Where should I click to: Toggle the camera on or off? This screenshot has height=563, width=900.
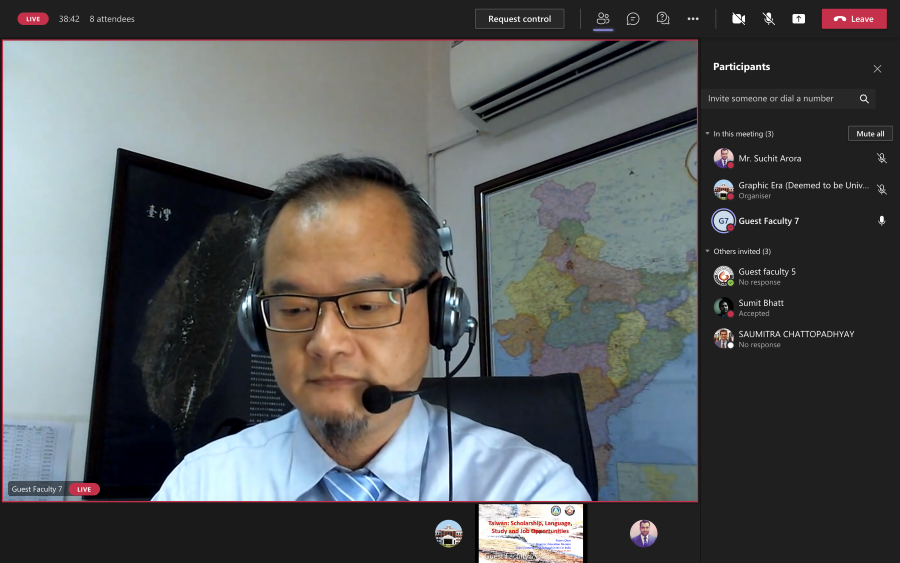pyautogui.click(x=738, y=19)
